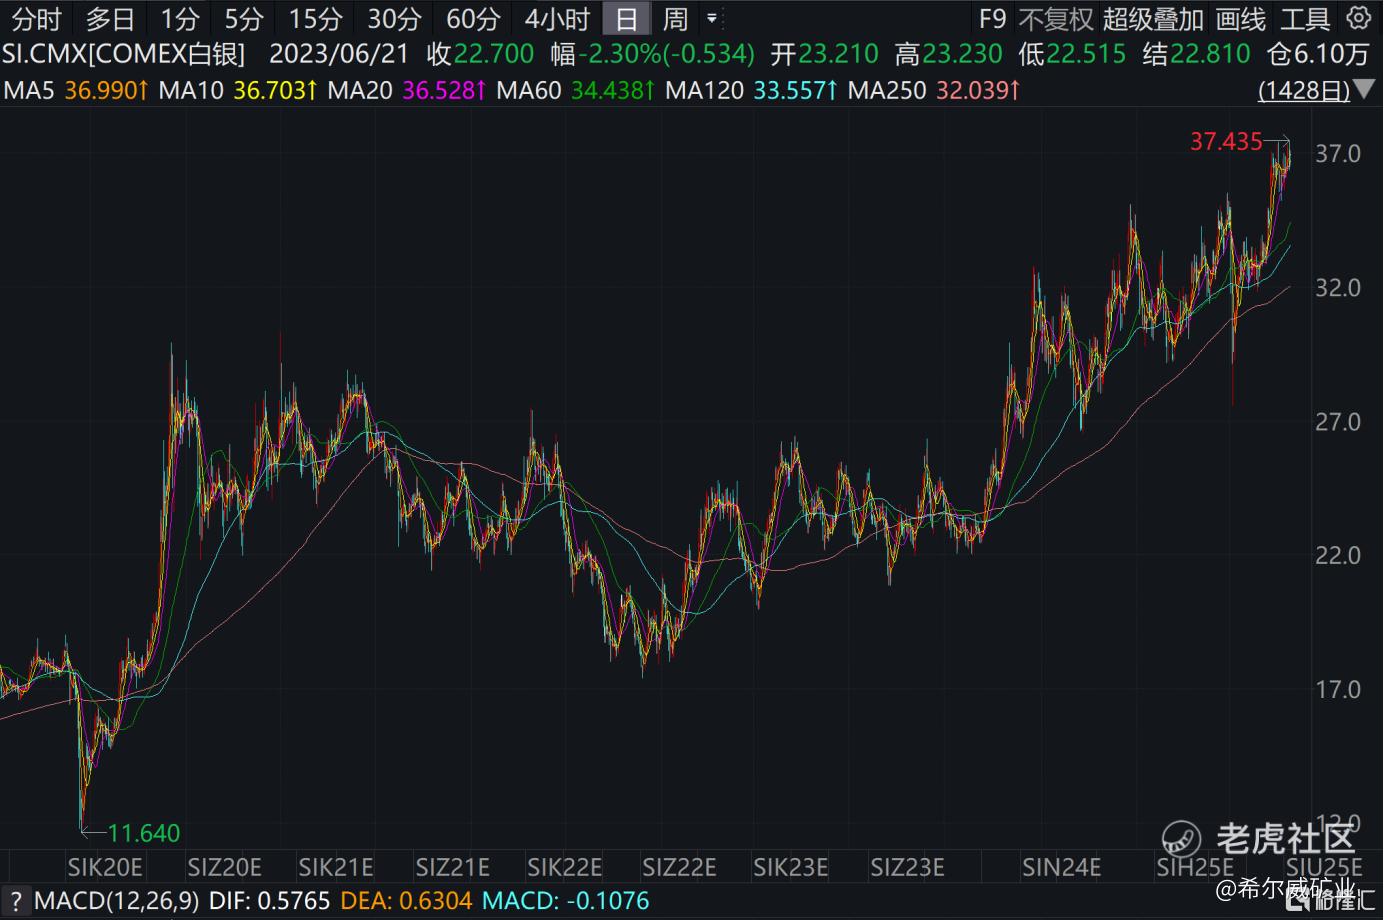The image size is (1384, 920).
Task: Click the DEA: 0.6304 value
Action: point(407,901)
